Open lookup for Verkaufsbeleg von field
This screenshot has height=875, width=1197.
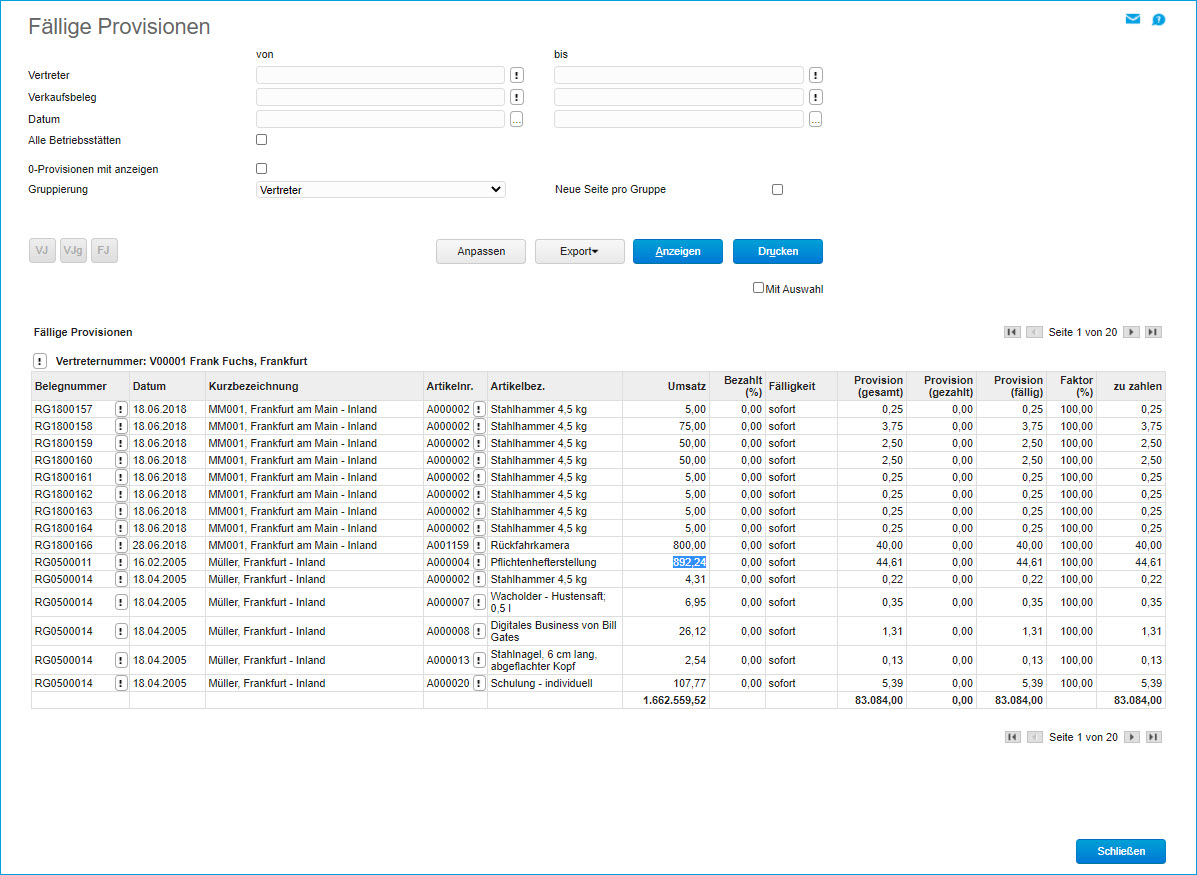click(517, 97)
